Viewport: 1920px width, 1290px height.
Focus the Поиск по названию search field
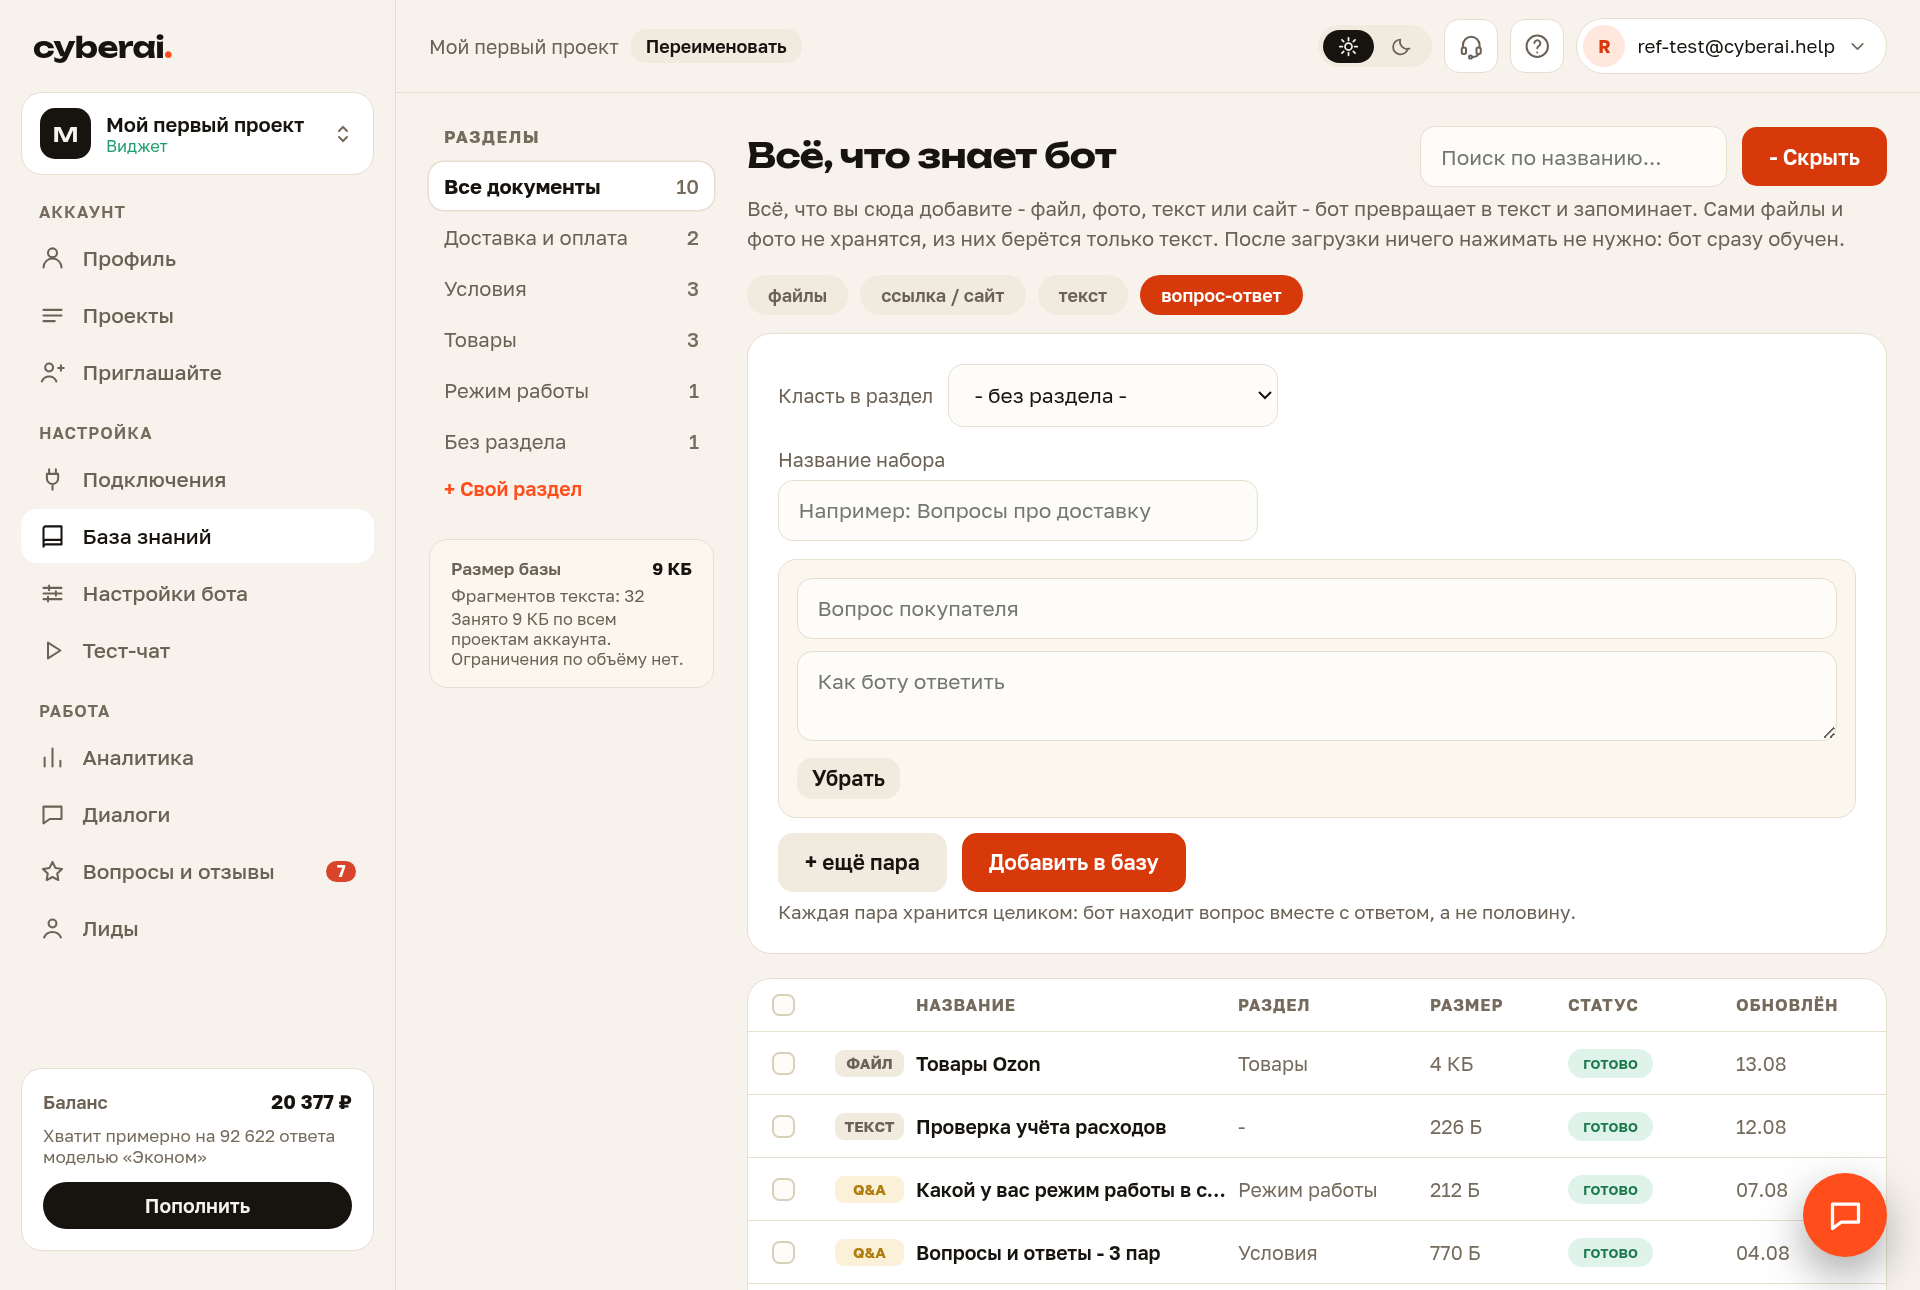click(x=1573, y=157)
